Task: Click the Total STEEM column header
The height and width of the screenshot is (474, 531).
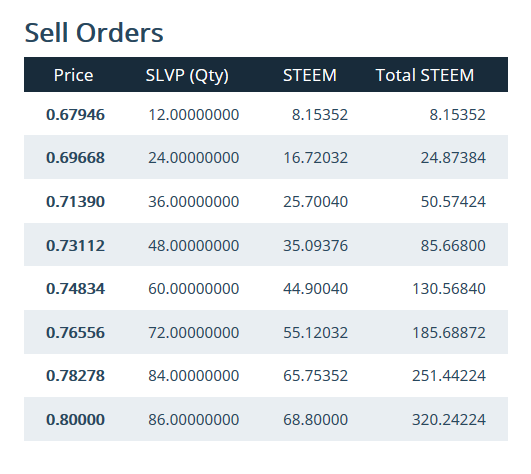Action: 425,75
